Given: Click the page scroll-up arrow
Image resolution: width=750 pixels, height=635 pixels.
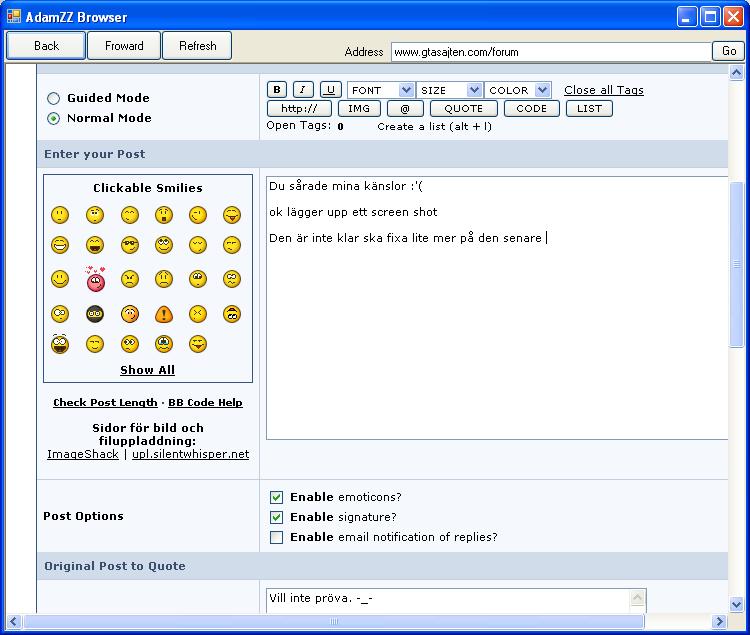Looking at the screenshot, I should (x=737, y=73).
